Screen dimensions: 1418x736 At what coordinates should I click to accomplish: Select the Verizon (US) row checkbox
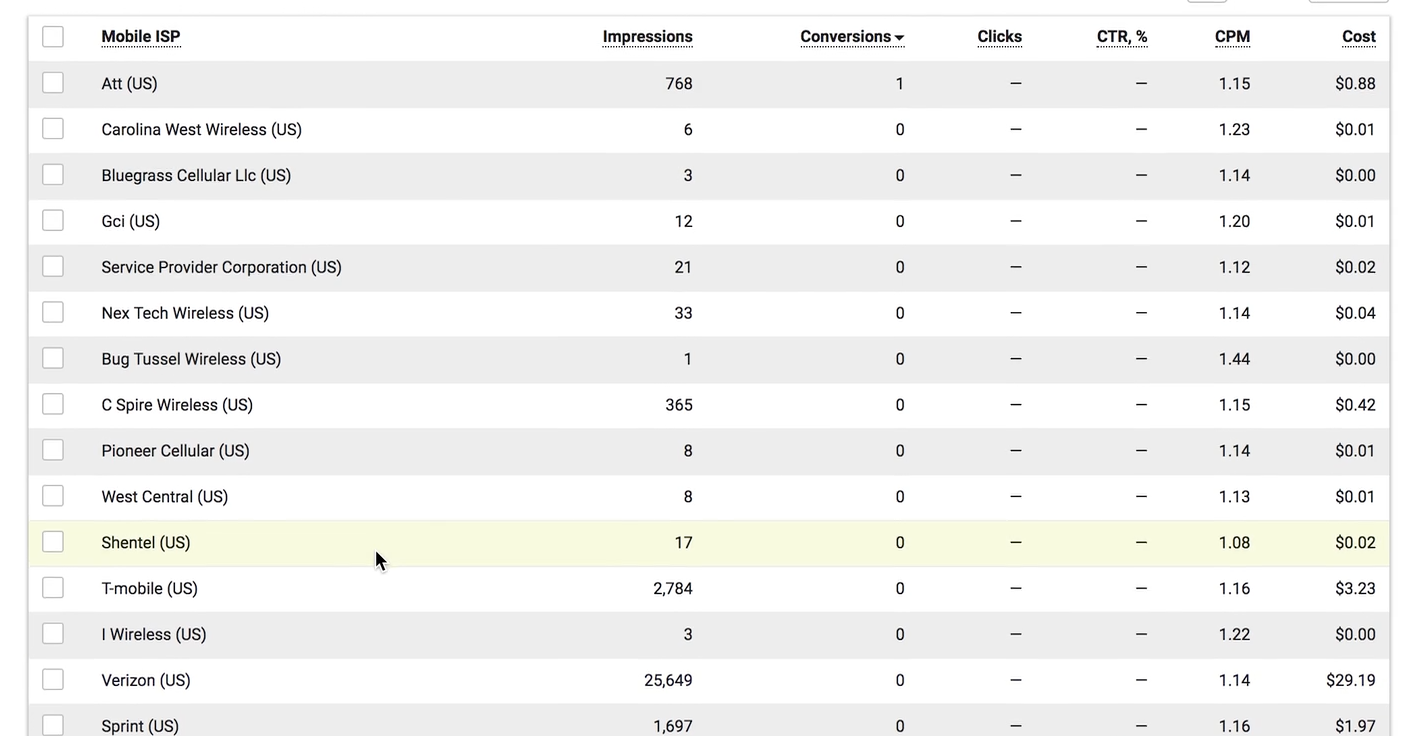[x=53, y=680]
